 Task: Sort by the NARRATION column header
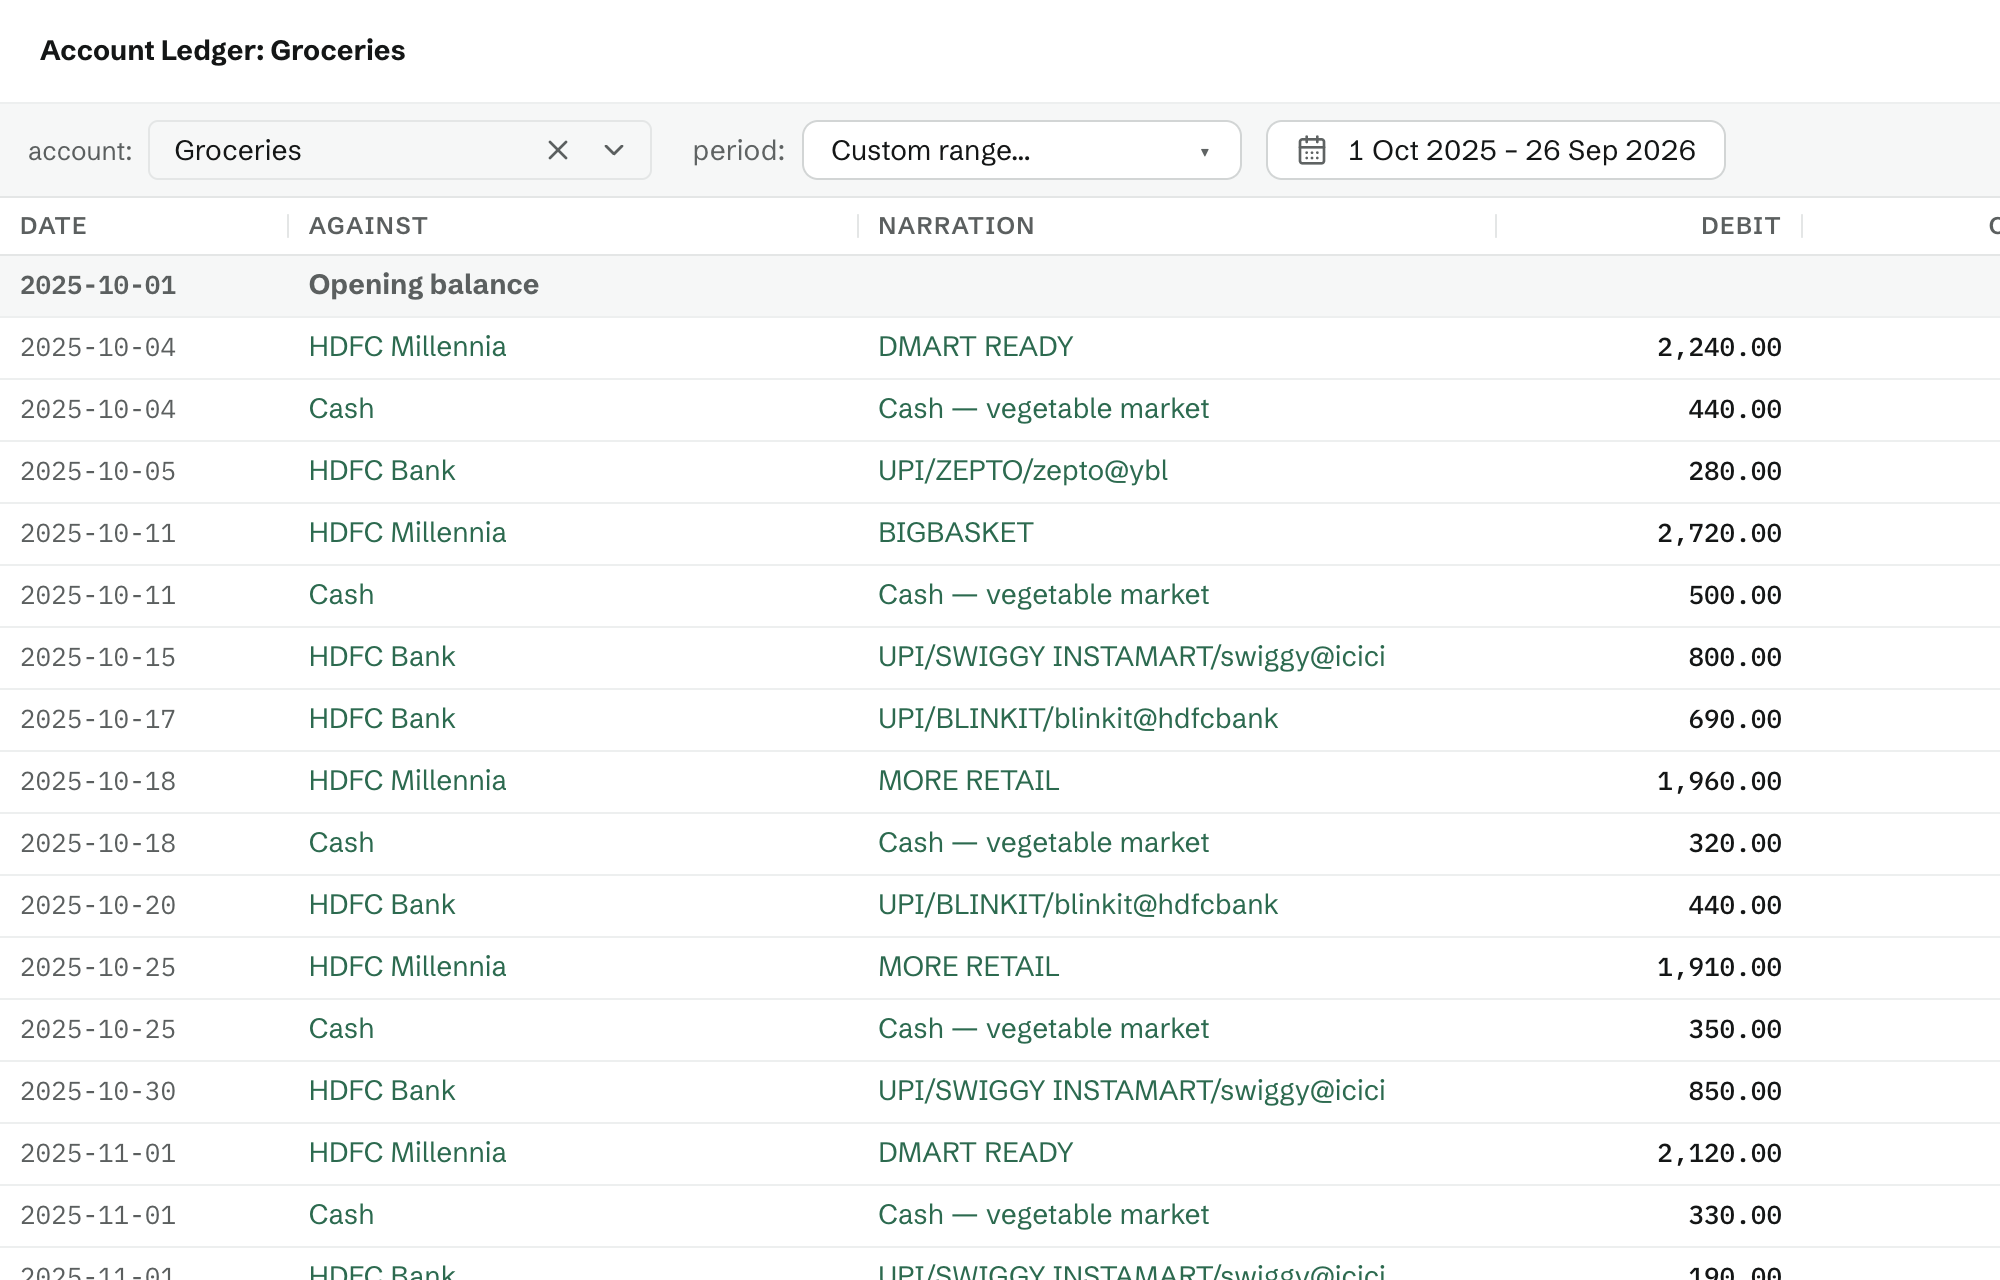click(956, 226)
